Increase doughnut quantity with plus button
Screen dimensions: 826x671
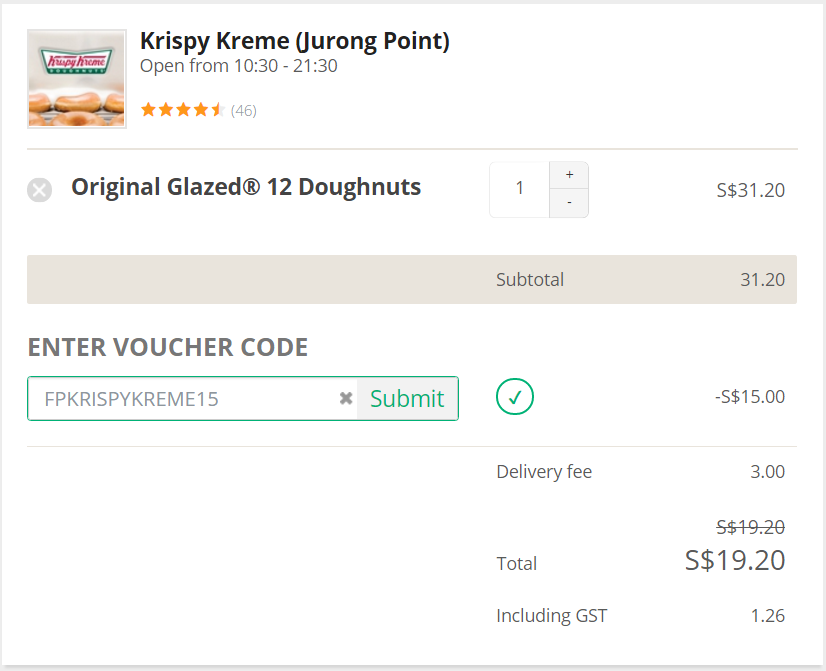(x=569, y=175)
